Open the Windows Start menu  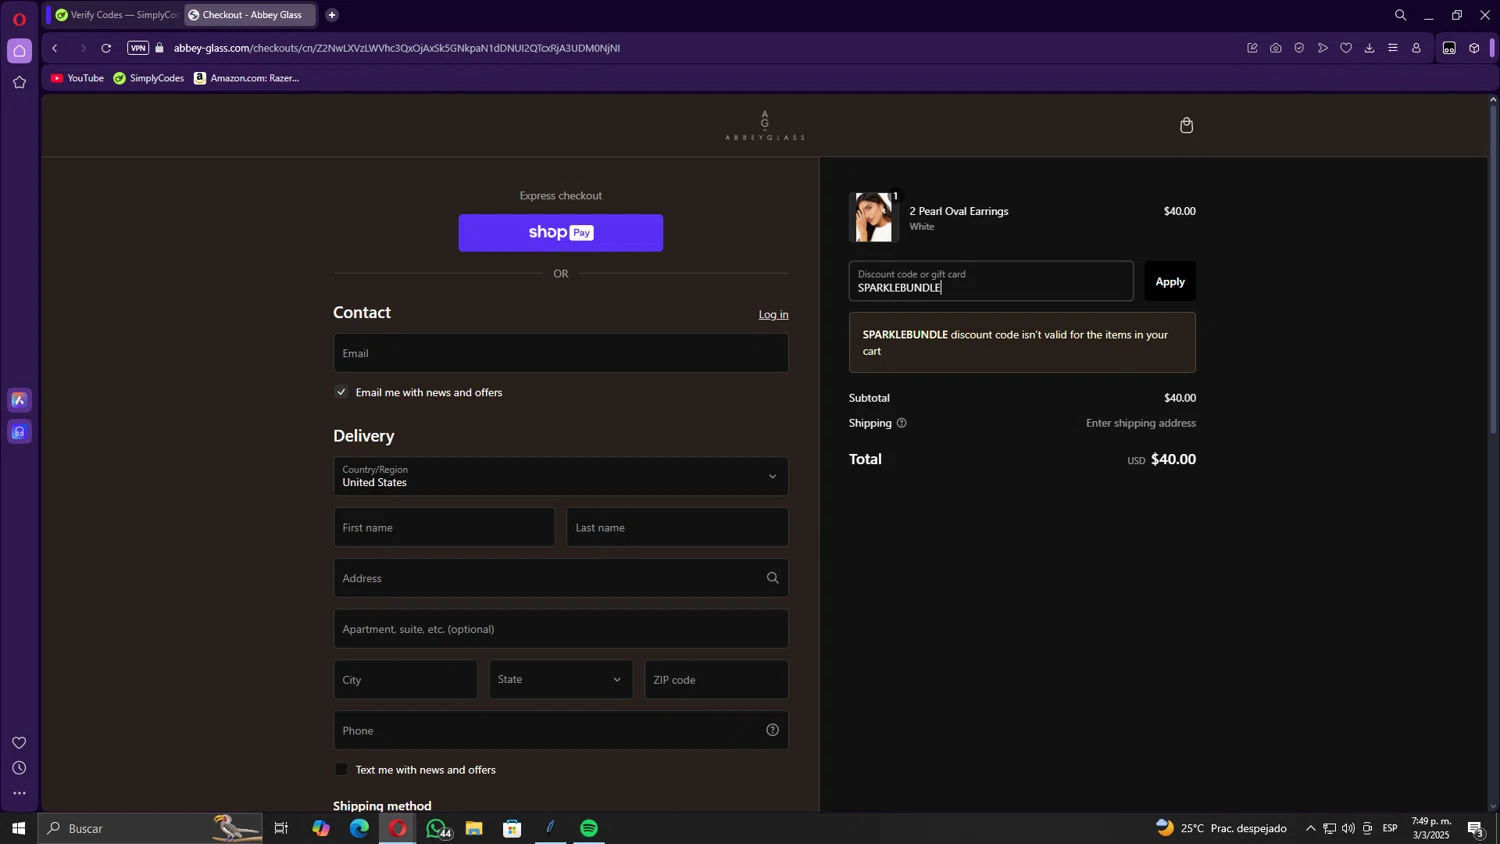[18, 828]
